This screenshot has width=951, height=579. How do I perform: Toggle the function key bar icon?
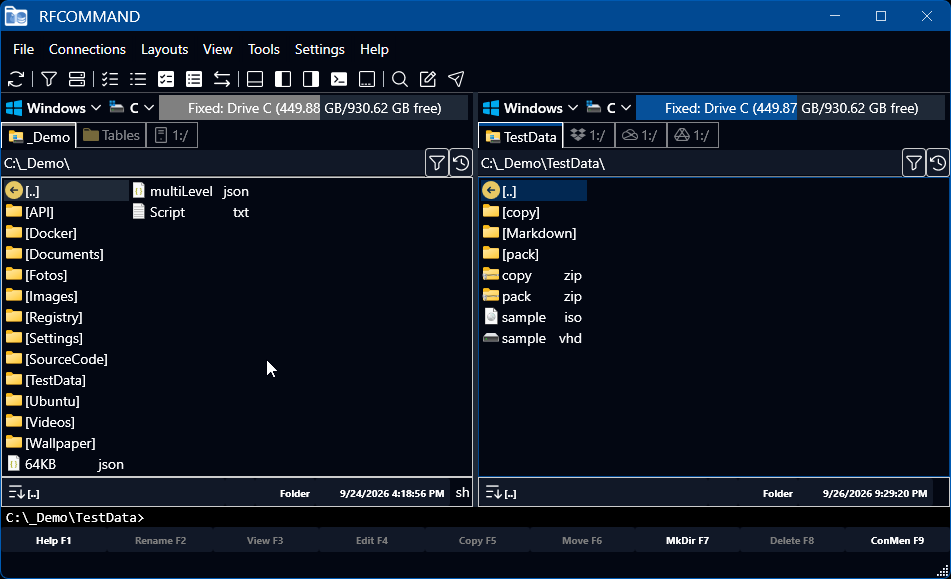367,79
